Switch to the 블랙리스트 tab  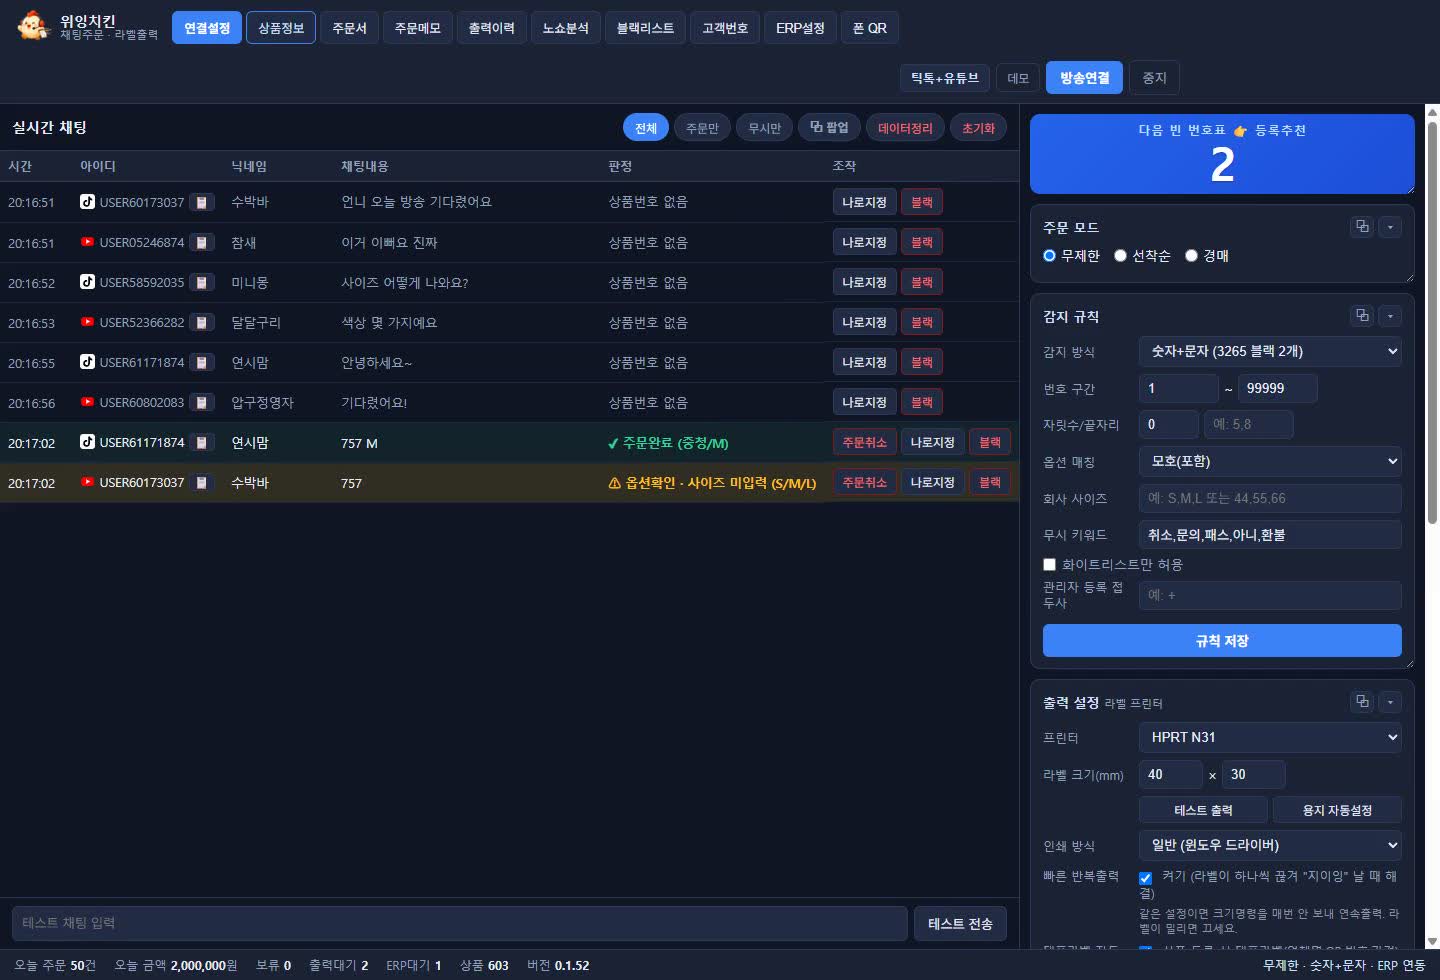click(x=645, y=28)
